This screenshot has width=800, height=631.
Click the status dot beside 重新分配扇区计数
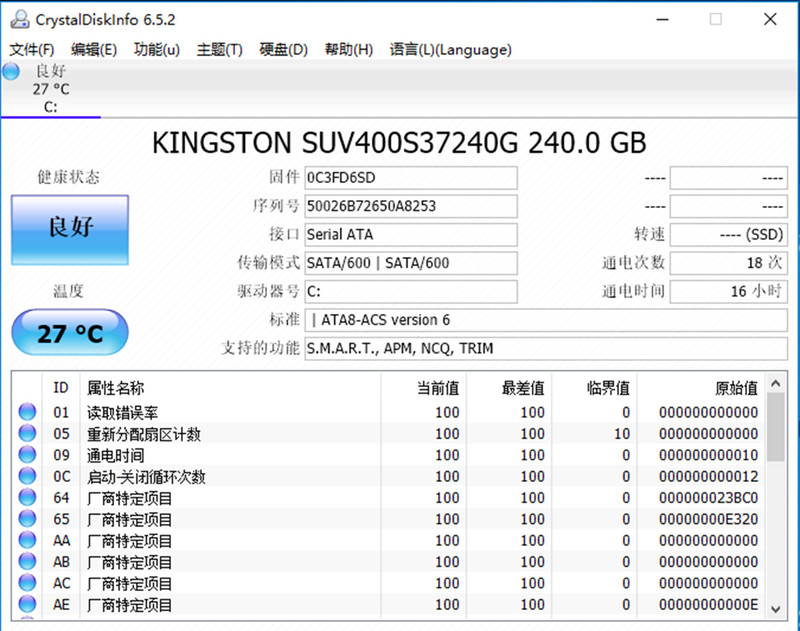pyautogui.click(x=29, y=433)
